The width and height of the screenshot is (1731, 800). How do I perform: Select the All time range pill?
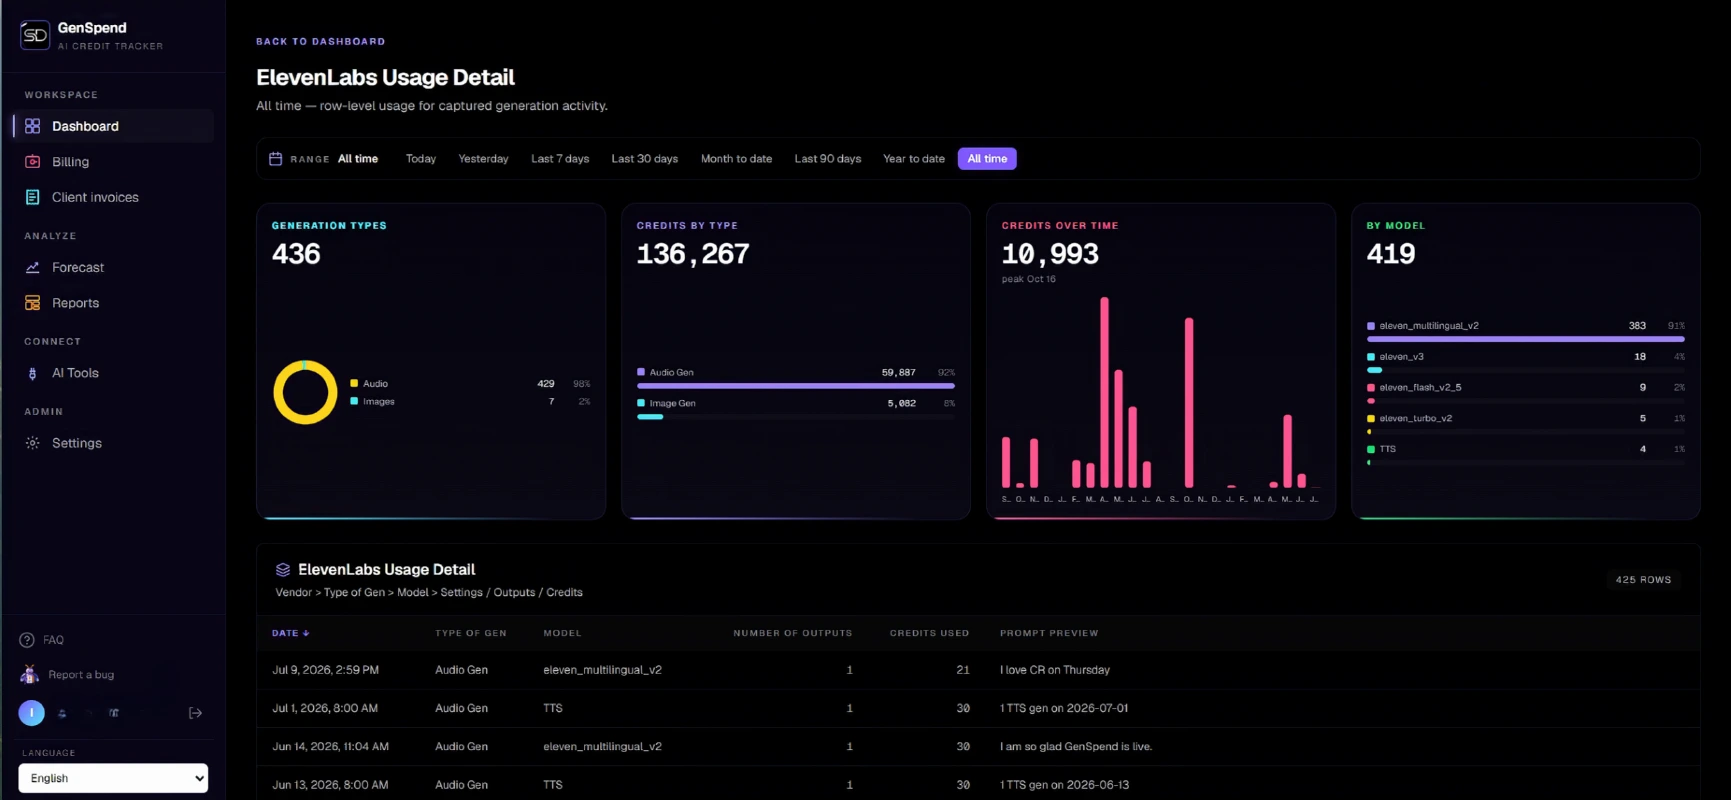pos(987,159)
